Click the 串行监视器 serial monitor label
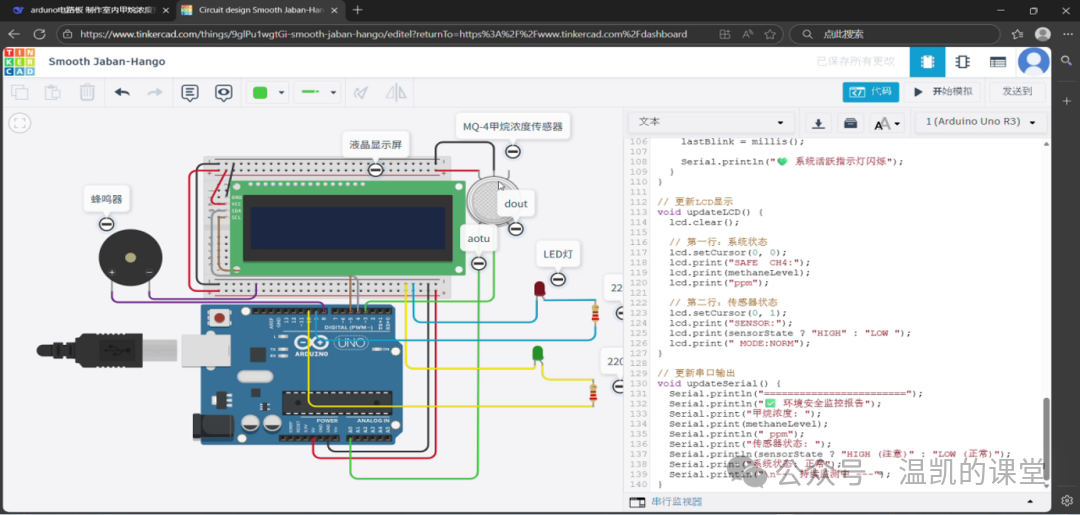The height and width of the screenshot is (515, 1080). tap(676, 502)
